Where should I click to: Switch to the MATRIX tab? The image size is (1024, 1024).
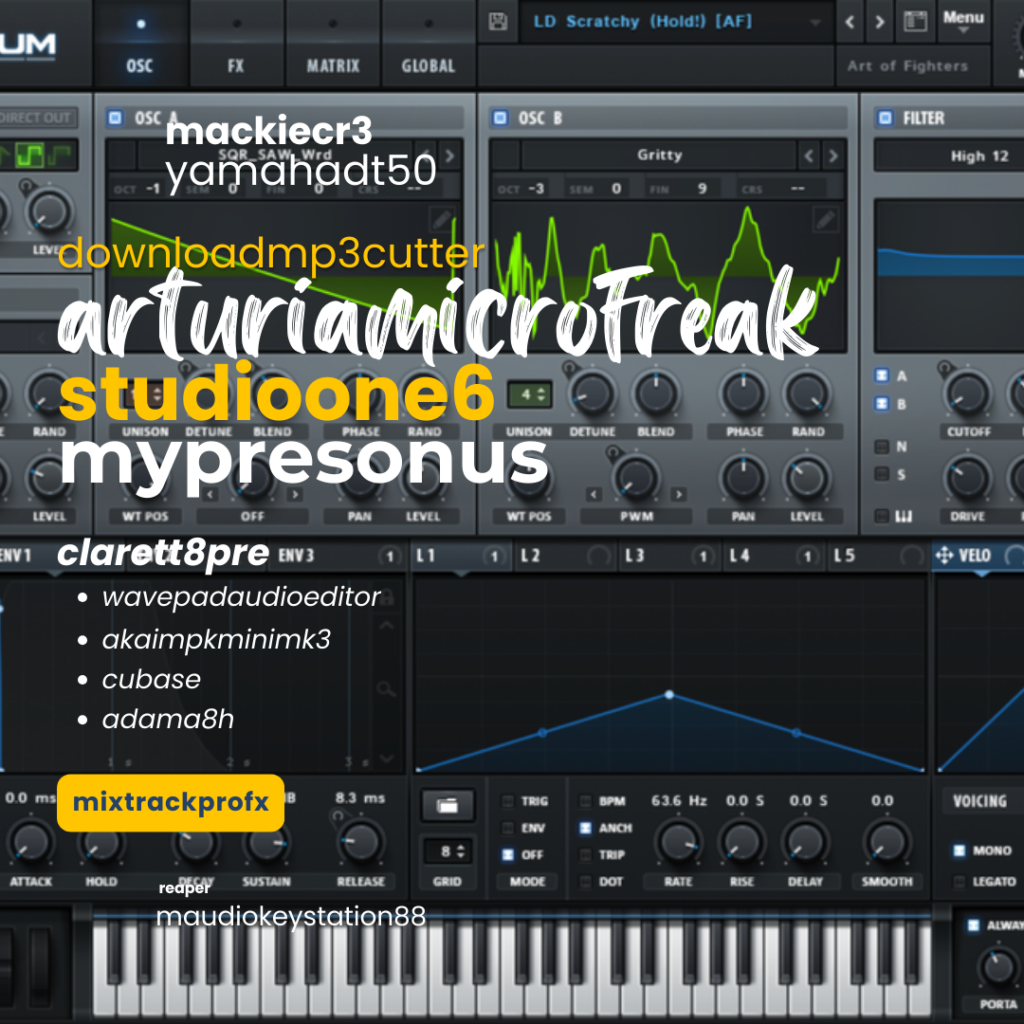pyautogui.click(x=333, y=43)
